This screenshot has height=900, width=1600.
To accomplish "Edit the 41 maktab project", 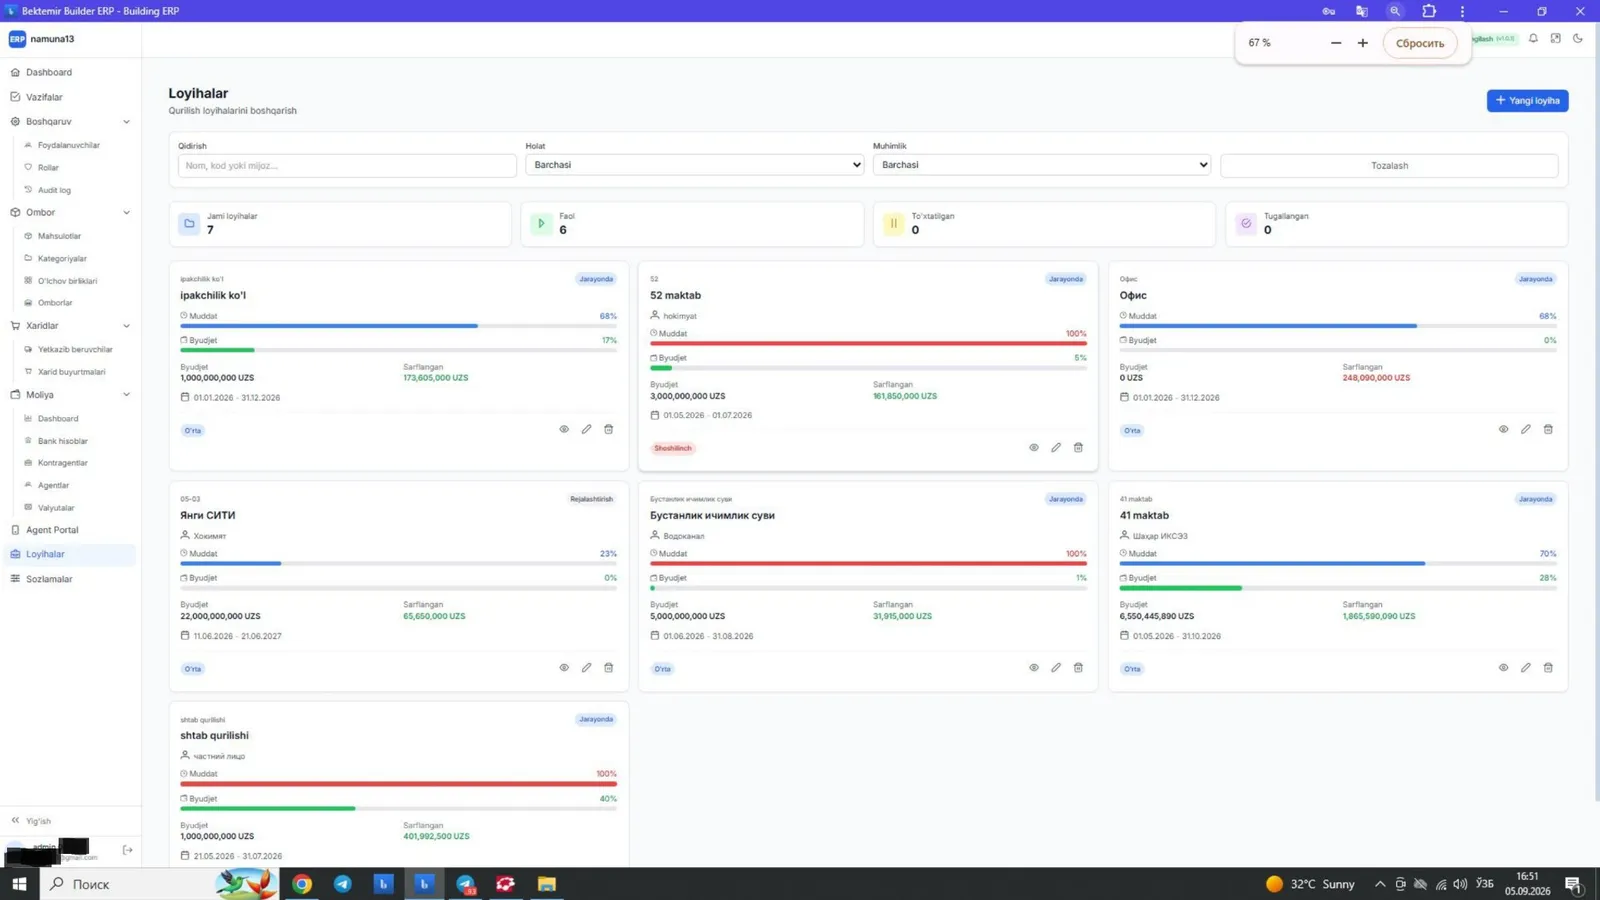I will tap(1525, 667).
